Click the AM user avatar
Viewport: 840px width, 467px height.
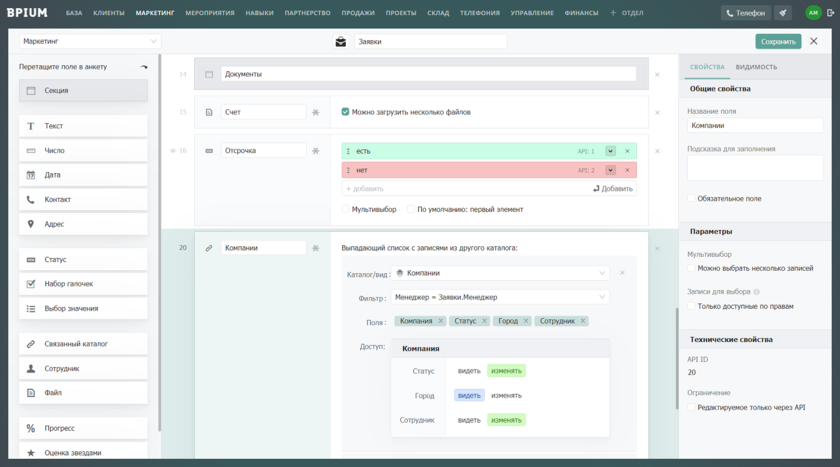pos(813,13)
